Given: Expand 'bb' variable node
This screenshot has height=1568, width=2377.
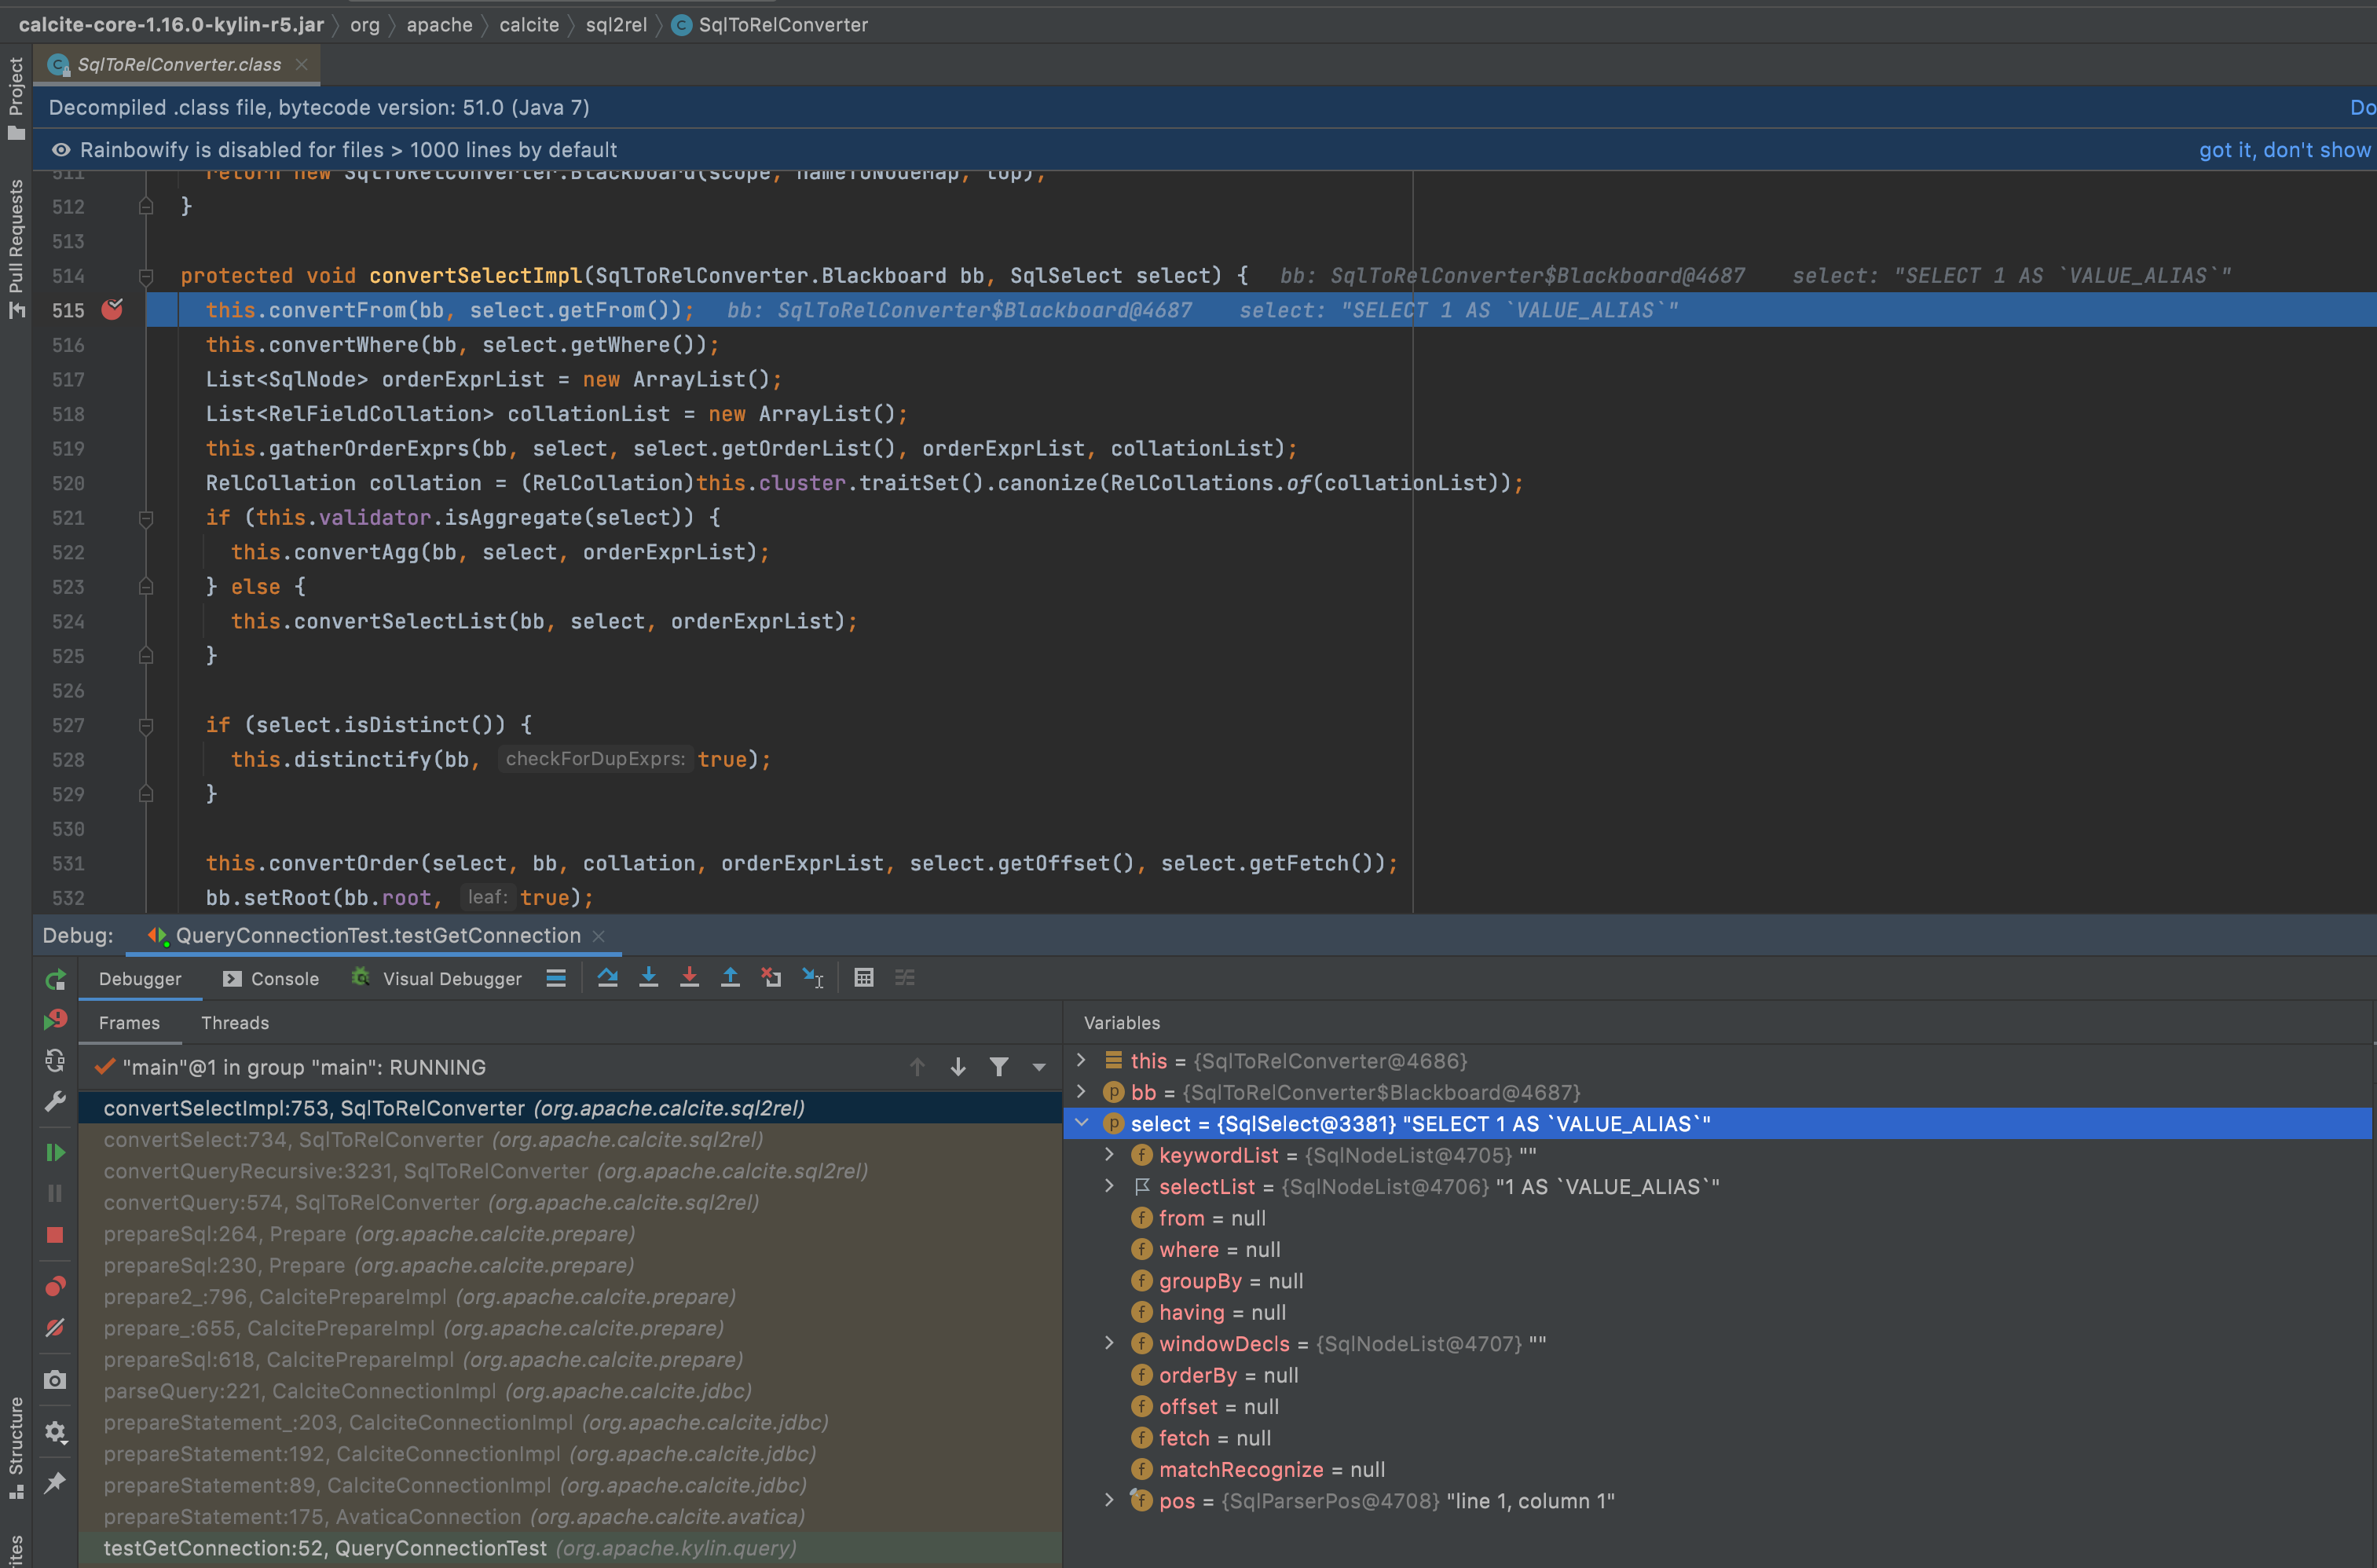Looking at the screenshot, I should click(x=1081, y=1092).
